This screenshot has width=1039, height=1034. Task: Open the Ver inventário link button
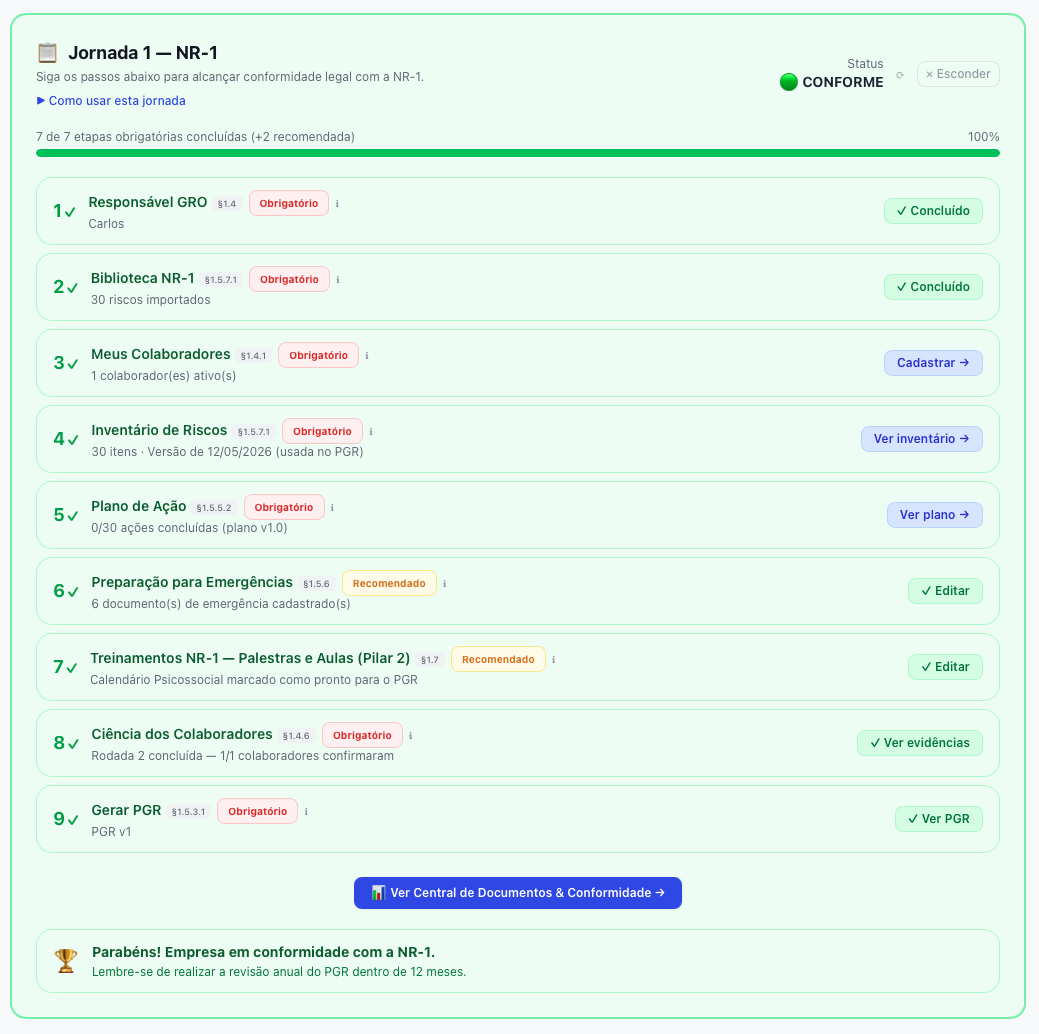click(922, 439)
